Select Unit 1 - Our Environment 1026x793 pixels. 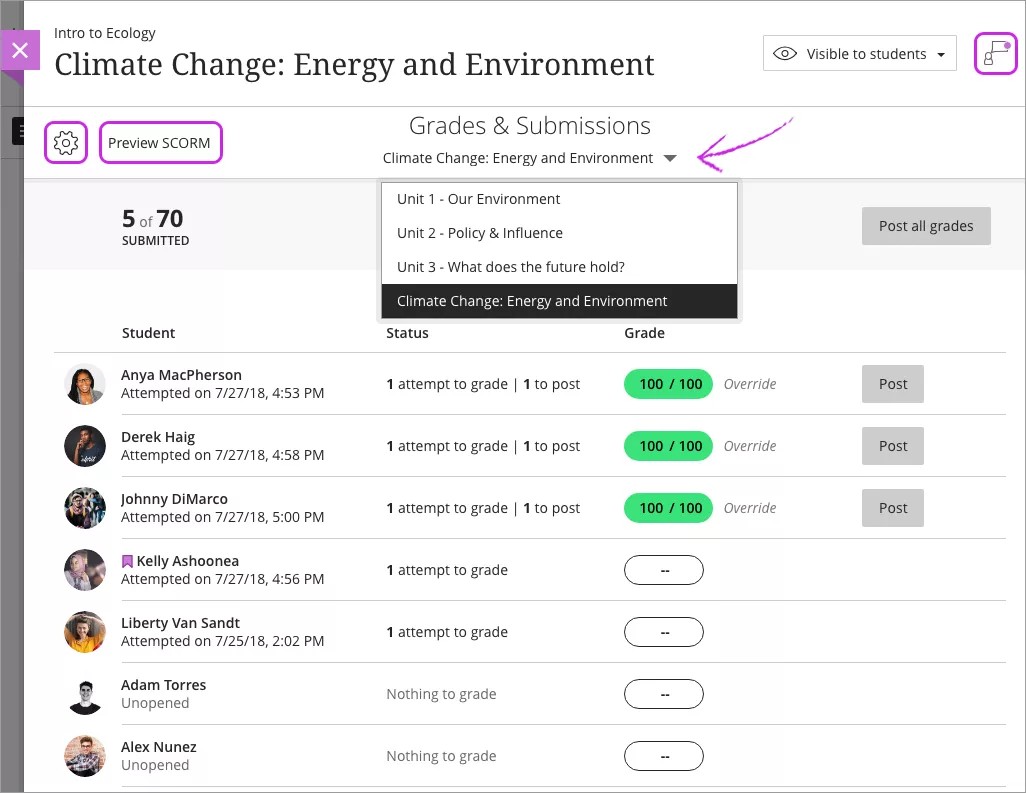(x=478, y=199)
